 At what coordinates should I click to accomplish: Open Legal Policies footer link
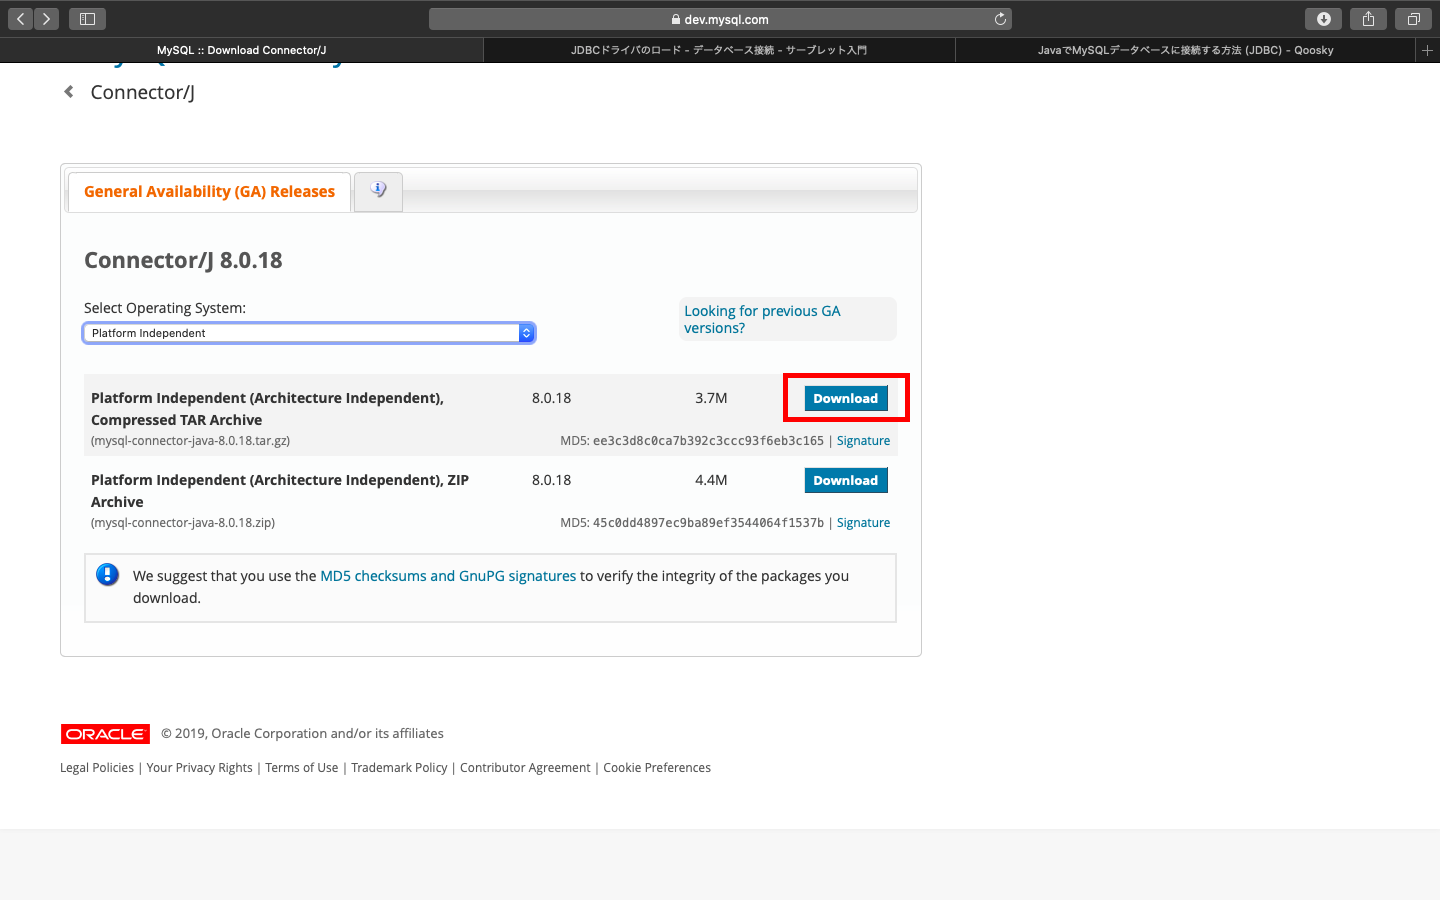pyautogui.click(x=97, y=768)
